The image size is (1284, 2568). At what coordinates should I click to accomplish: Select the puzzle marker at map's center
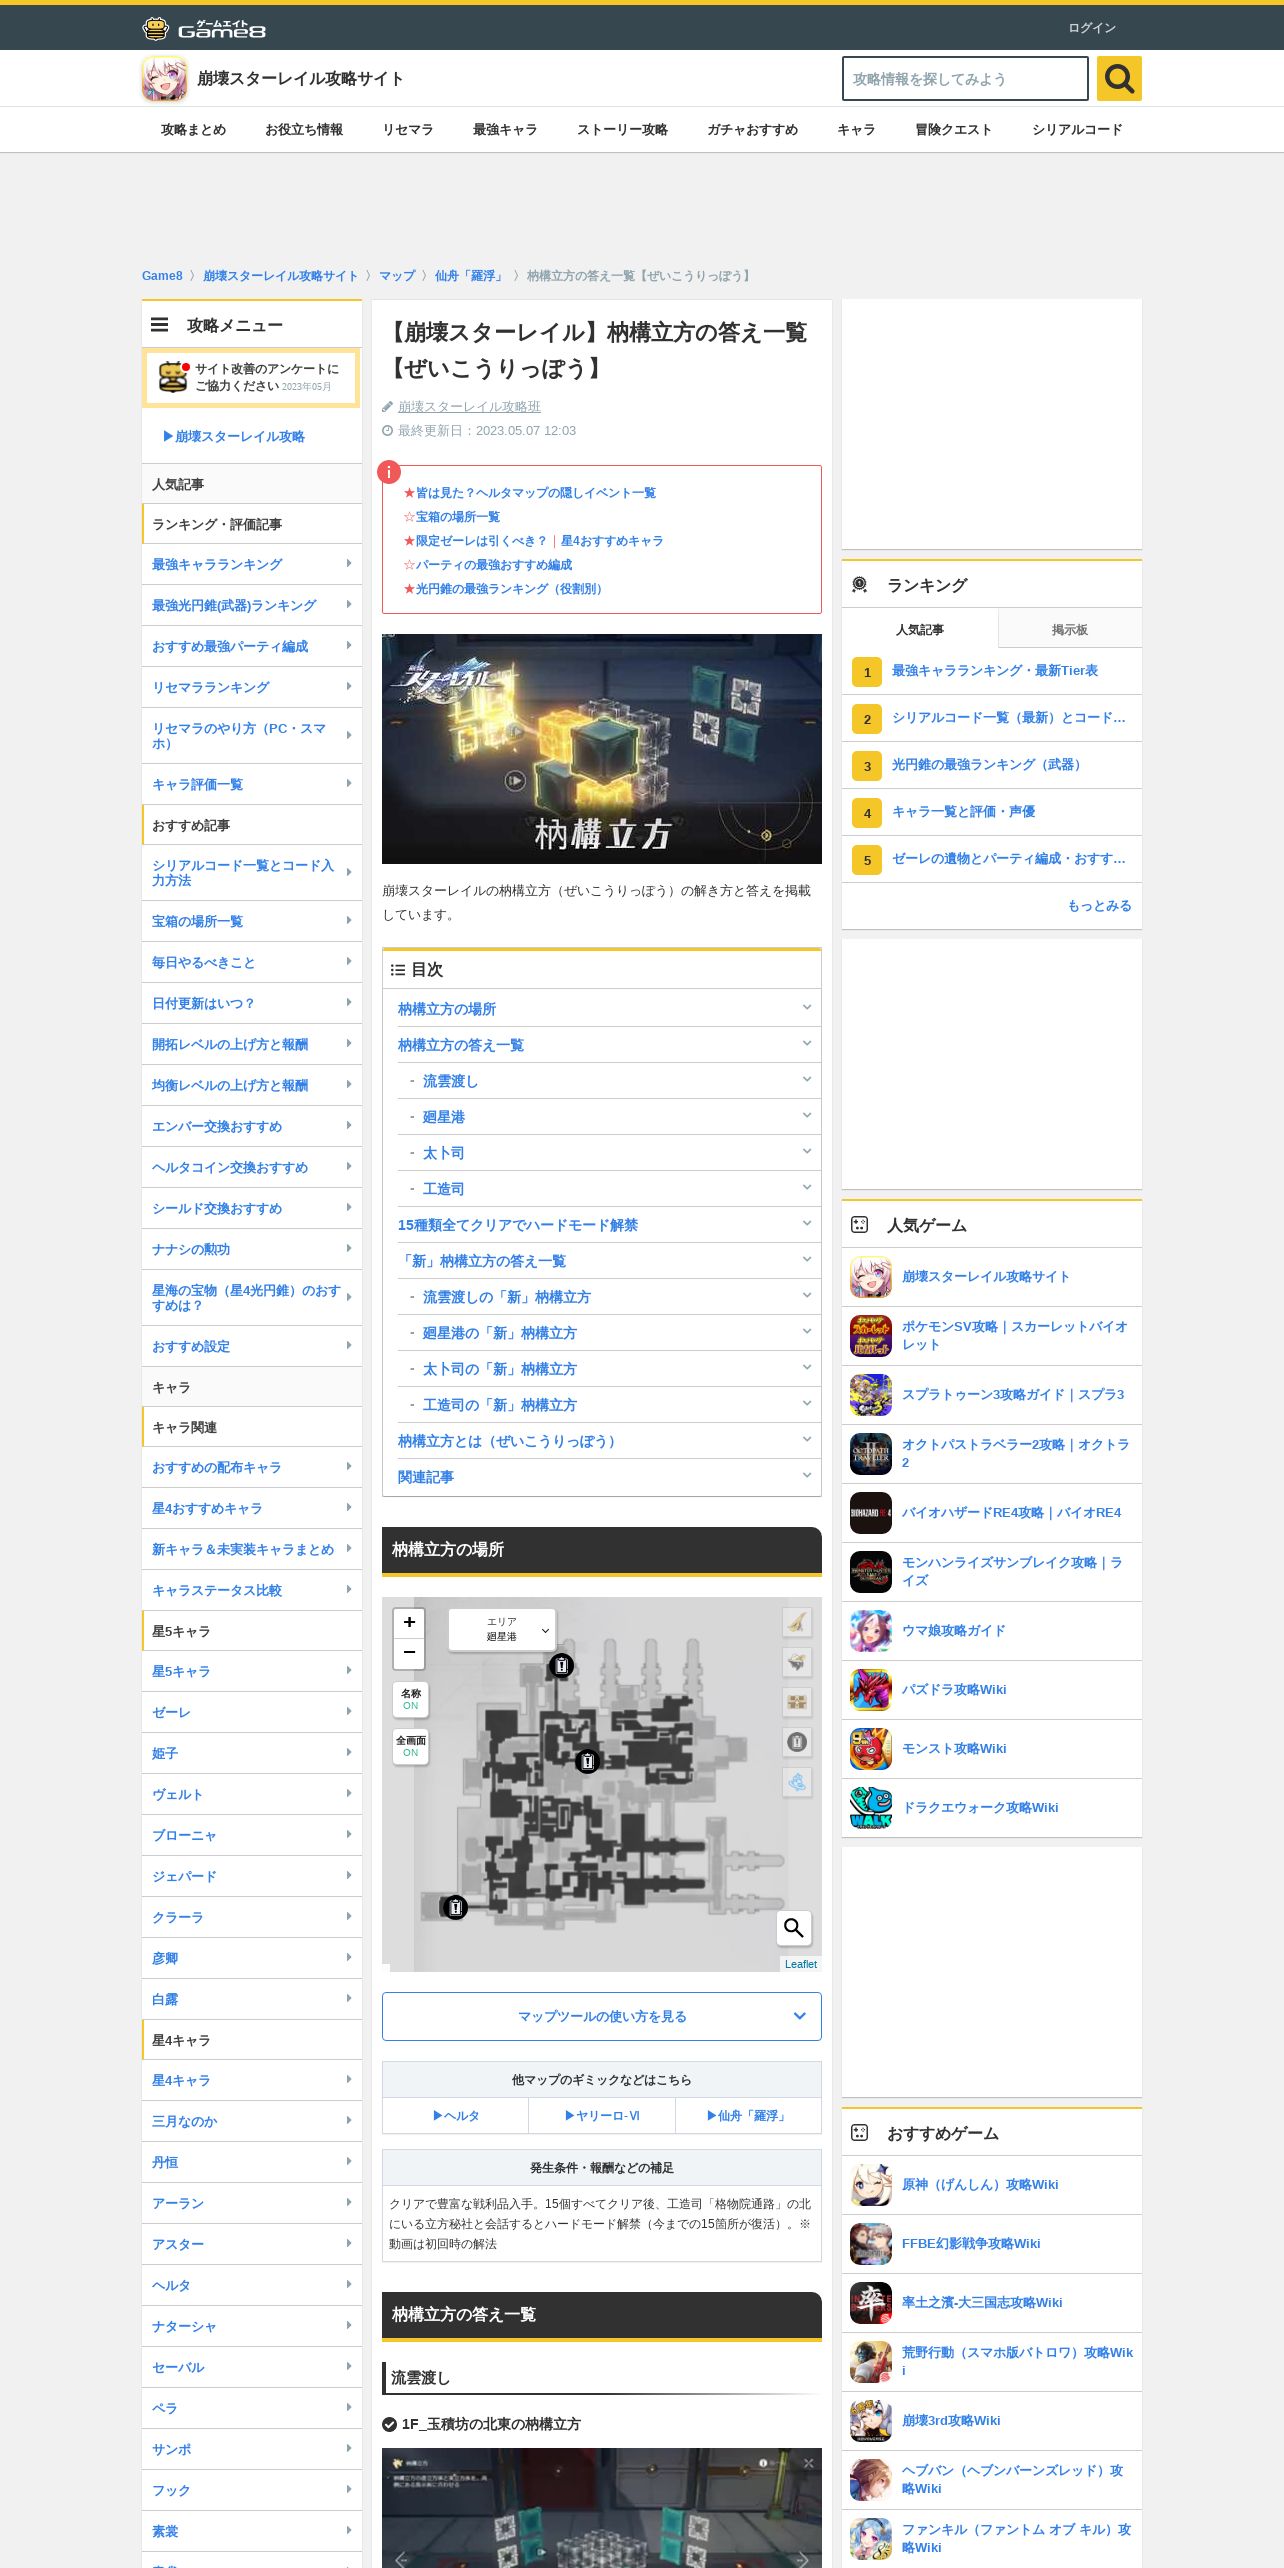click(x=588, y=1761)
